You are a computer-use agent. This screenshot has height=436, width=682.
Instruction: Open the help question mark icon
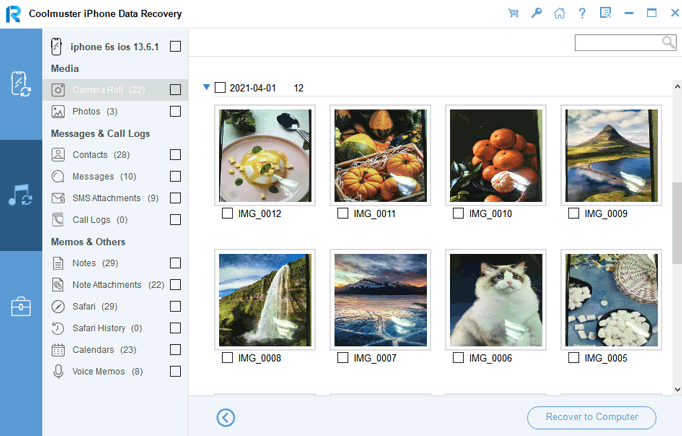[582, 13]
